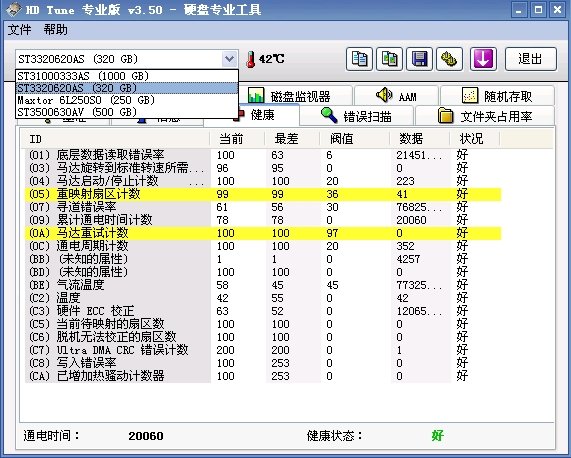
Task: Maximize the HD Tune window
Action: (538, 10)
